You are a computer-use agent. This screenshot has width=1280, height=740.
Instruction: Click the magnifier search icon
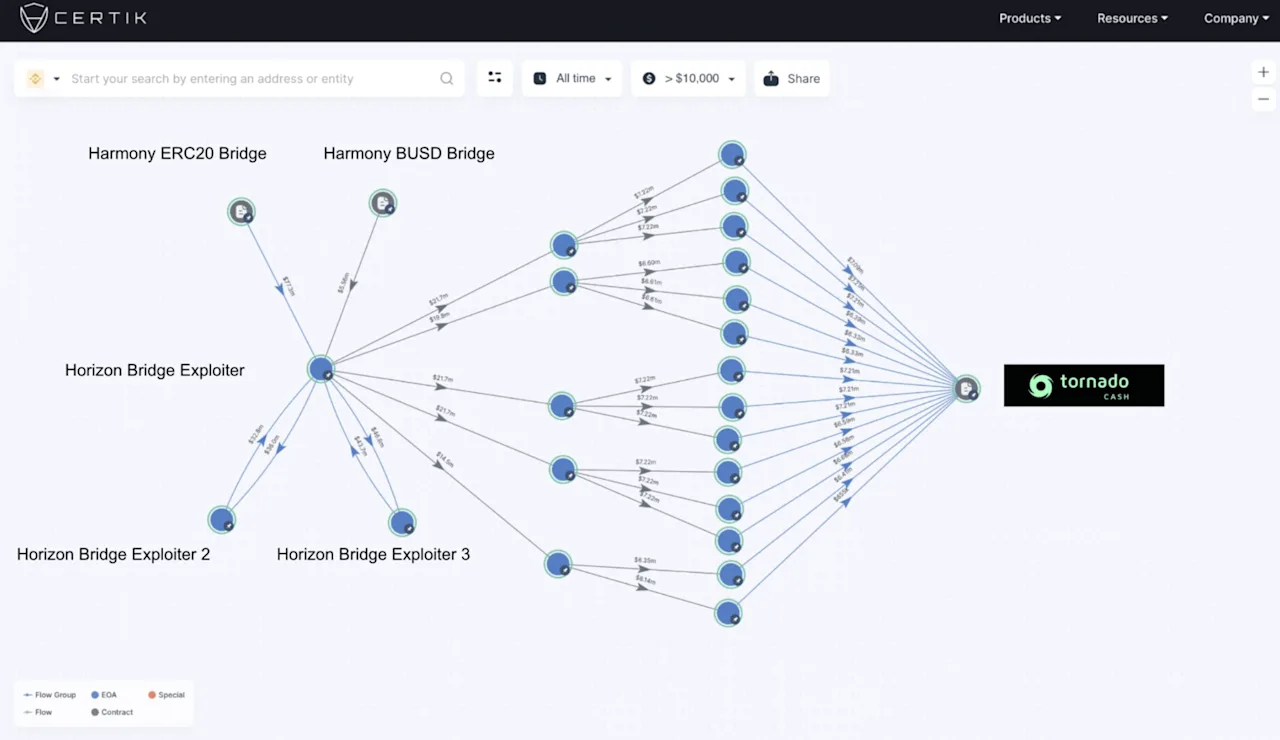point(447,79)
